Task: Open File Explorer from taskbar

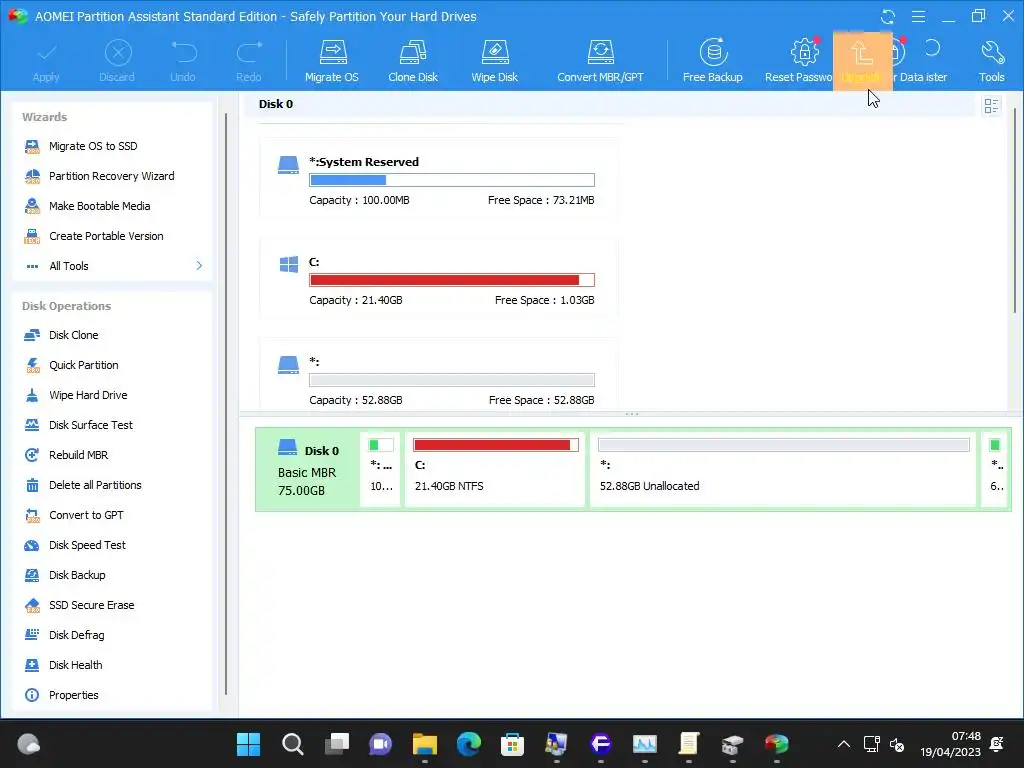Action: pos(424,744)
